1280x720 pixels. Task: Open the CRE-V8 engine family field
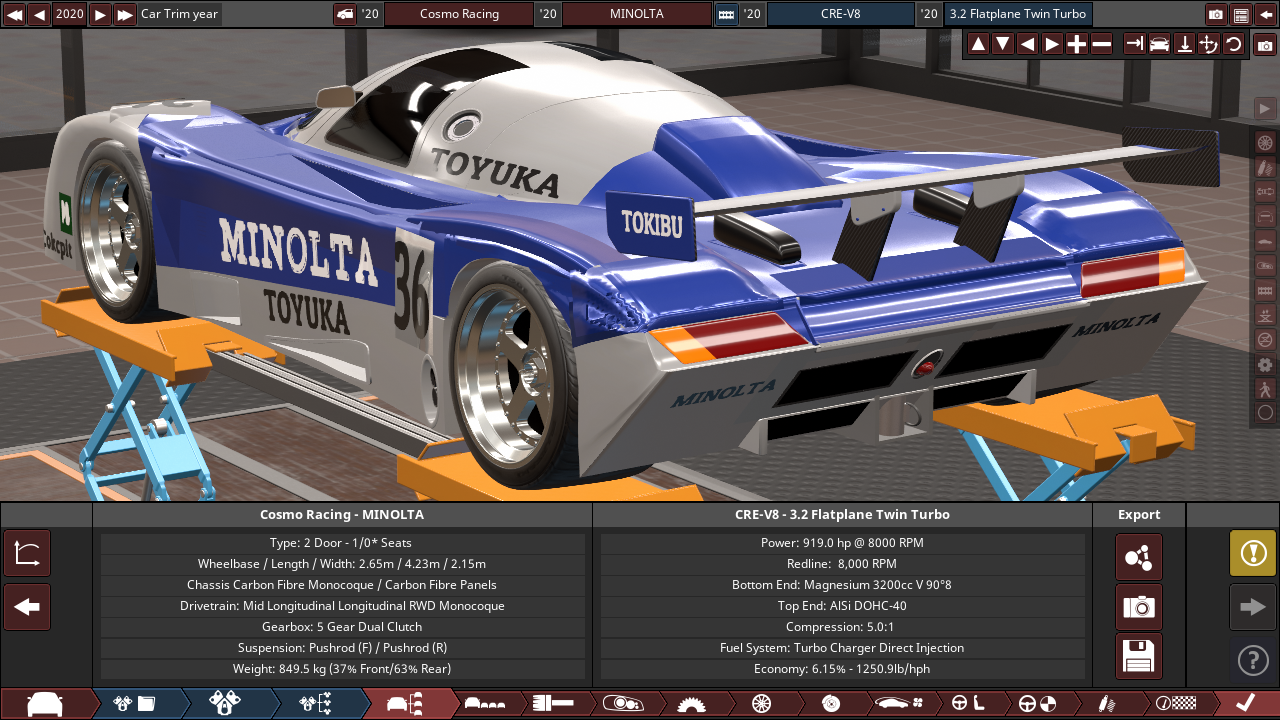tap(840, 14)
